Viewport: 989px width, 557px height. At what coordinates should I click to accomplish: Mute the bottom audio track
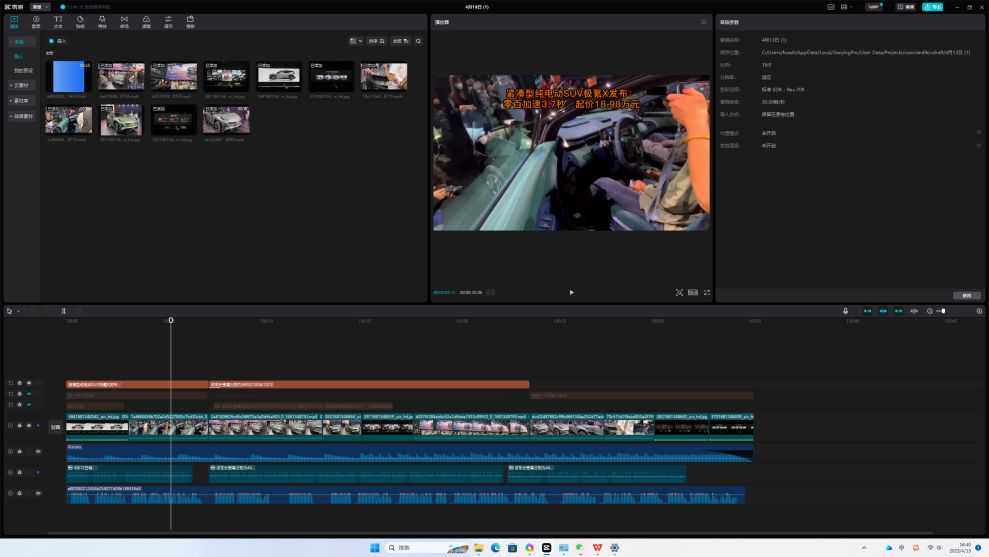click(37, 493)
